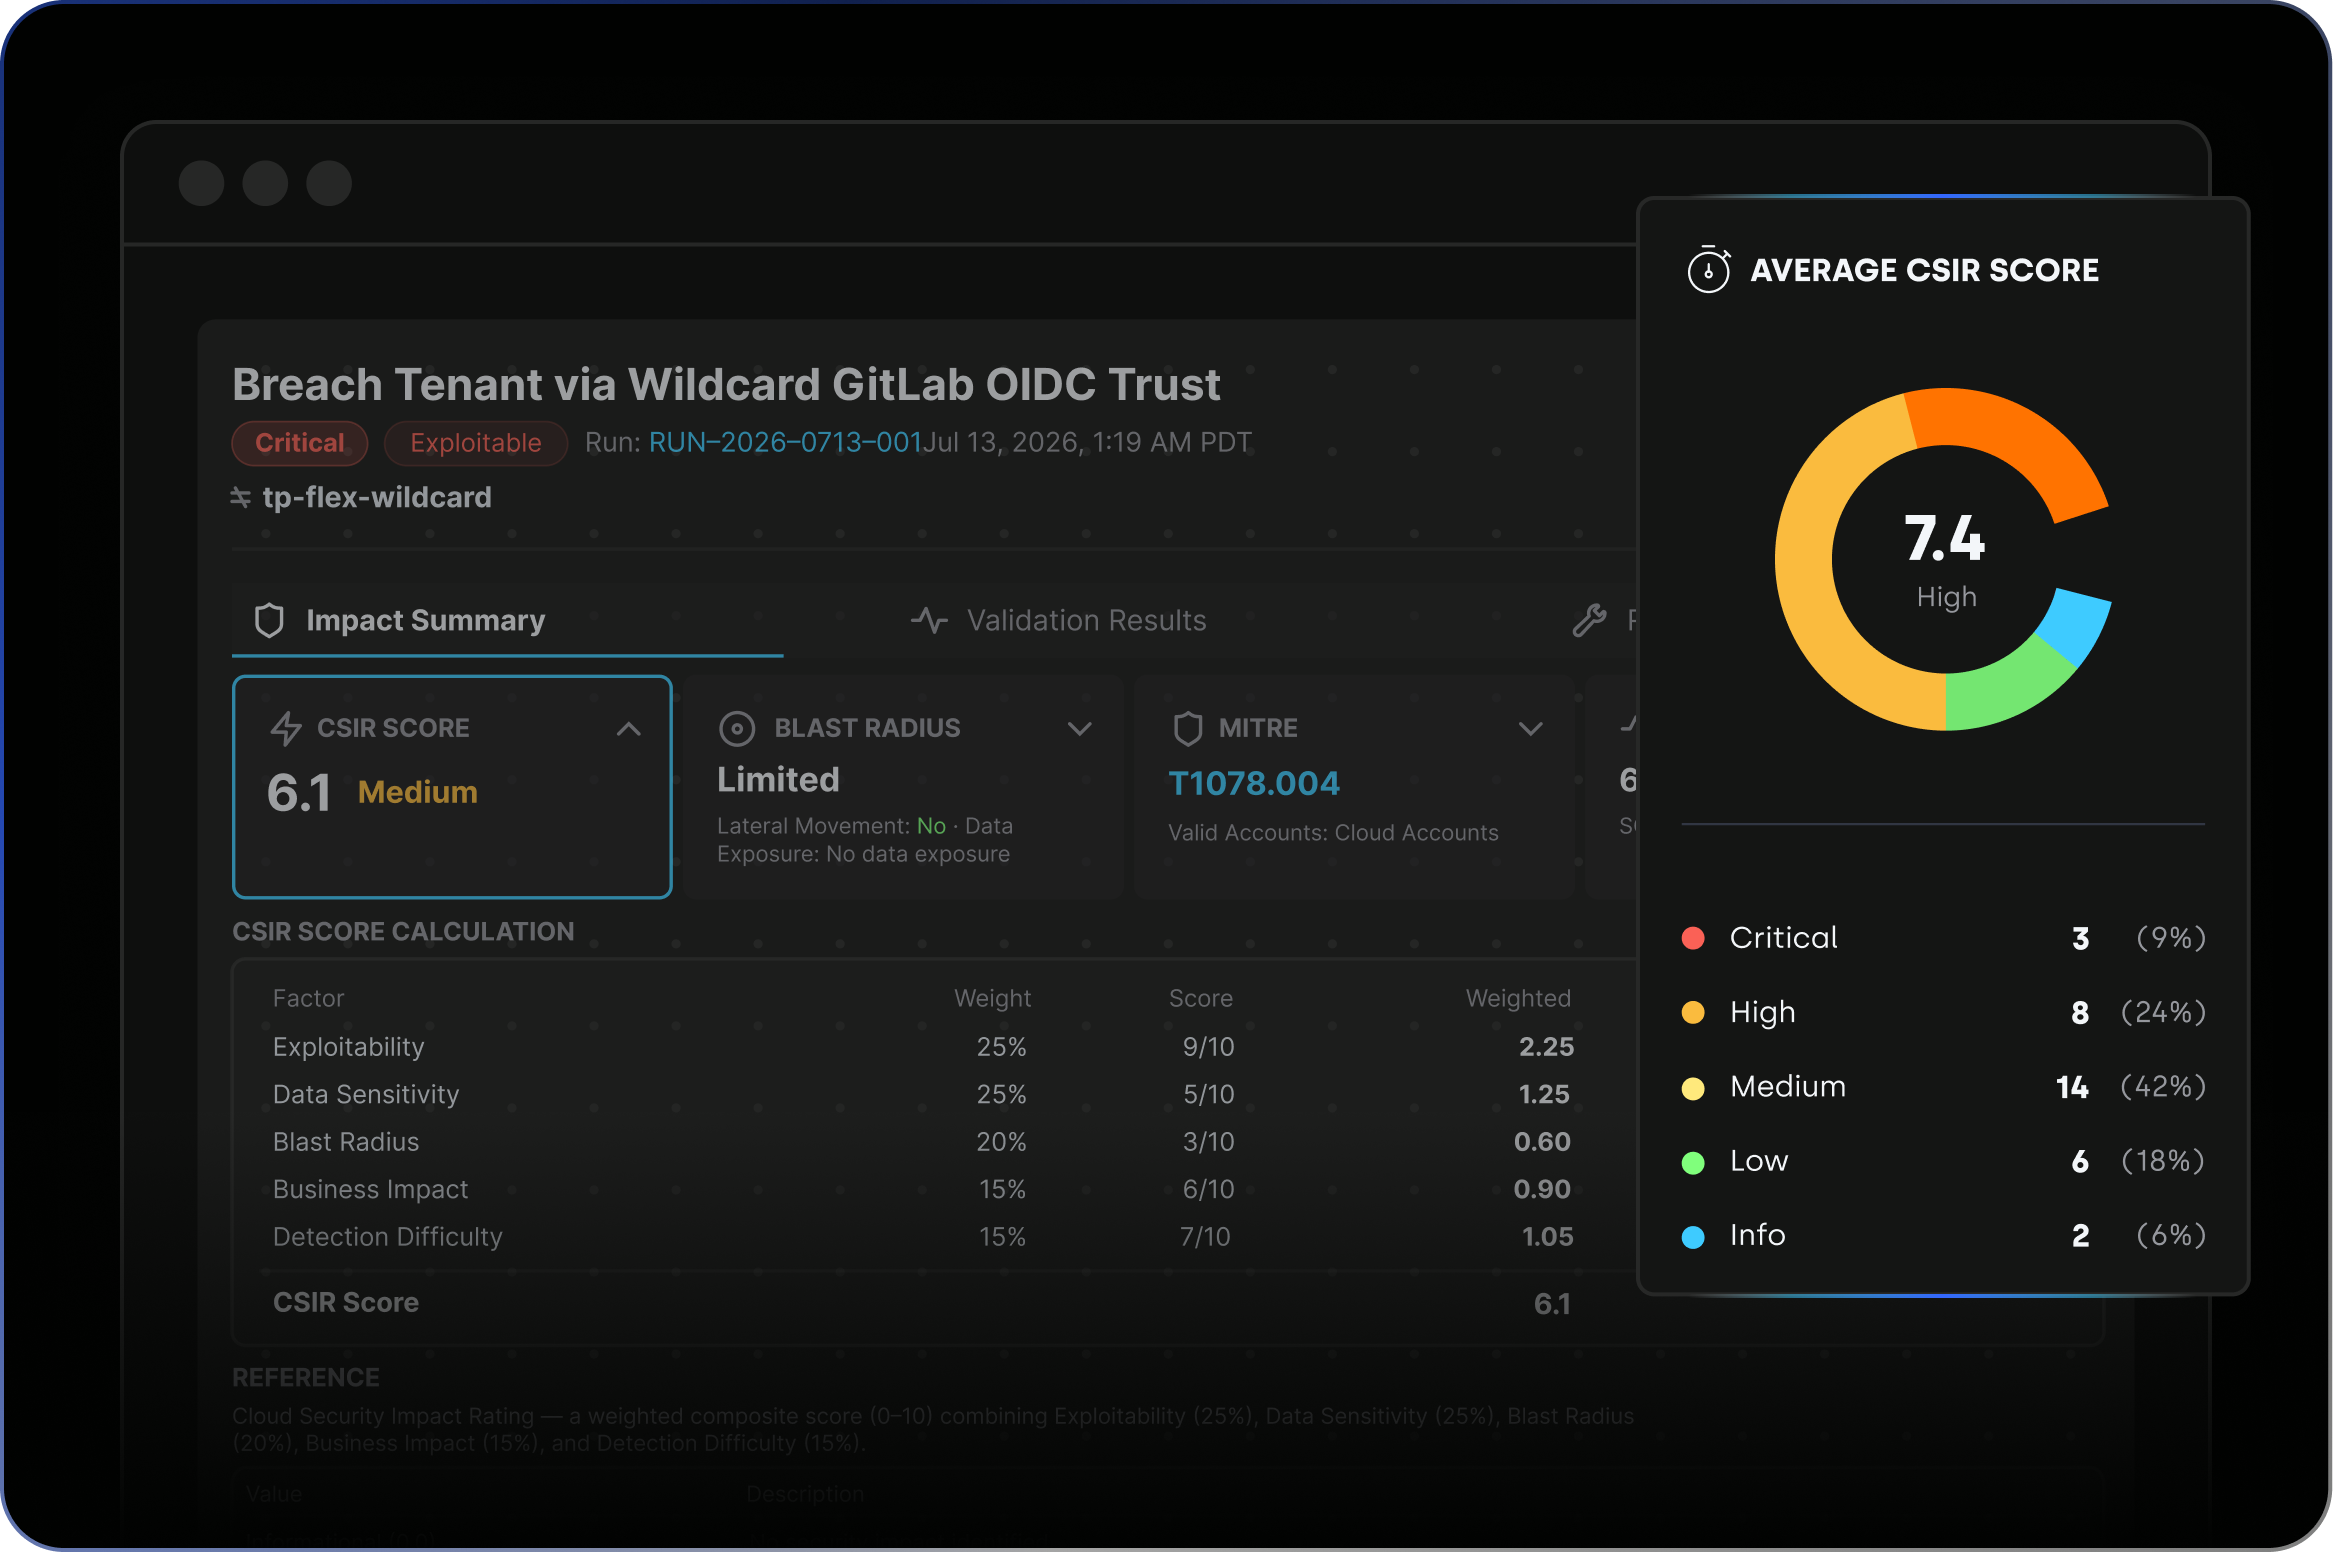The width and height of the screenshot is (2333, 1552).
Task: Click the Breach Tenant finding title
Action: coord(726,385)
